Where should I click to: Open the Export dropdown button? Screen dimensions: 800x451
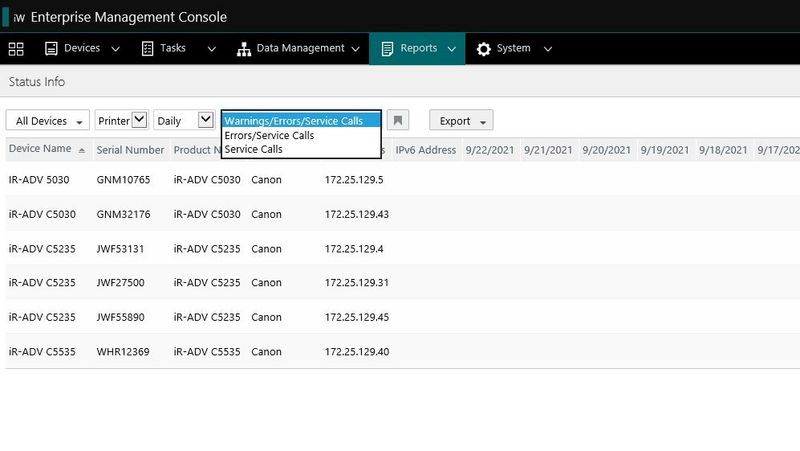tap(461, 120)
